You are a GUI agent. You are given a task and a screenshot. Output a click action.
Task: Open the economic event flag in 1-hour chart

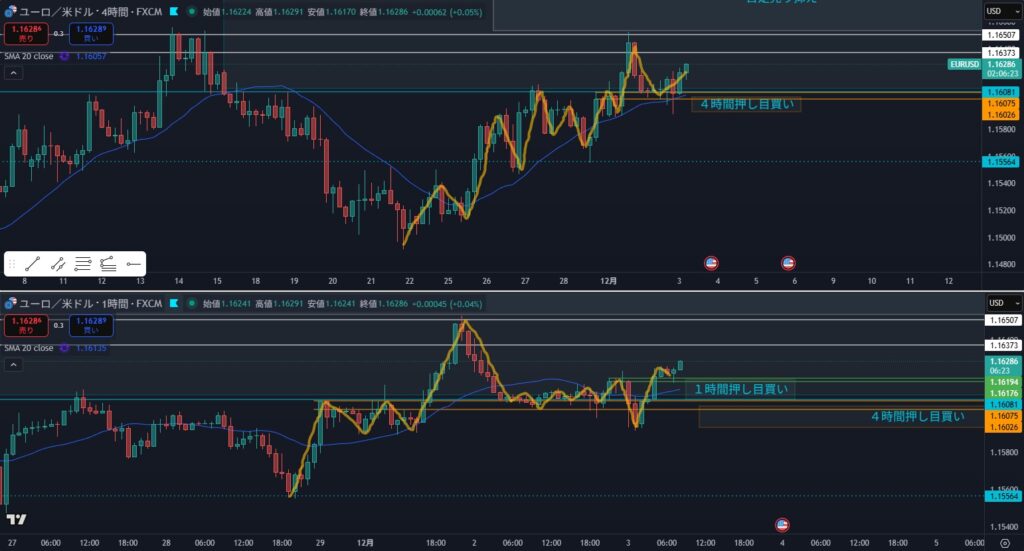tap(783, 524)
